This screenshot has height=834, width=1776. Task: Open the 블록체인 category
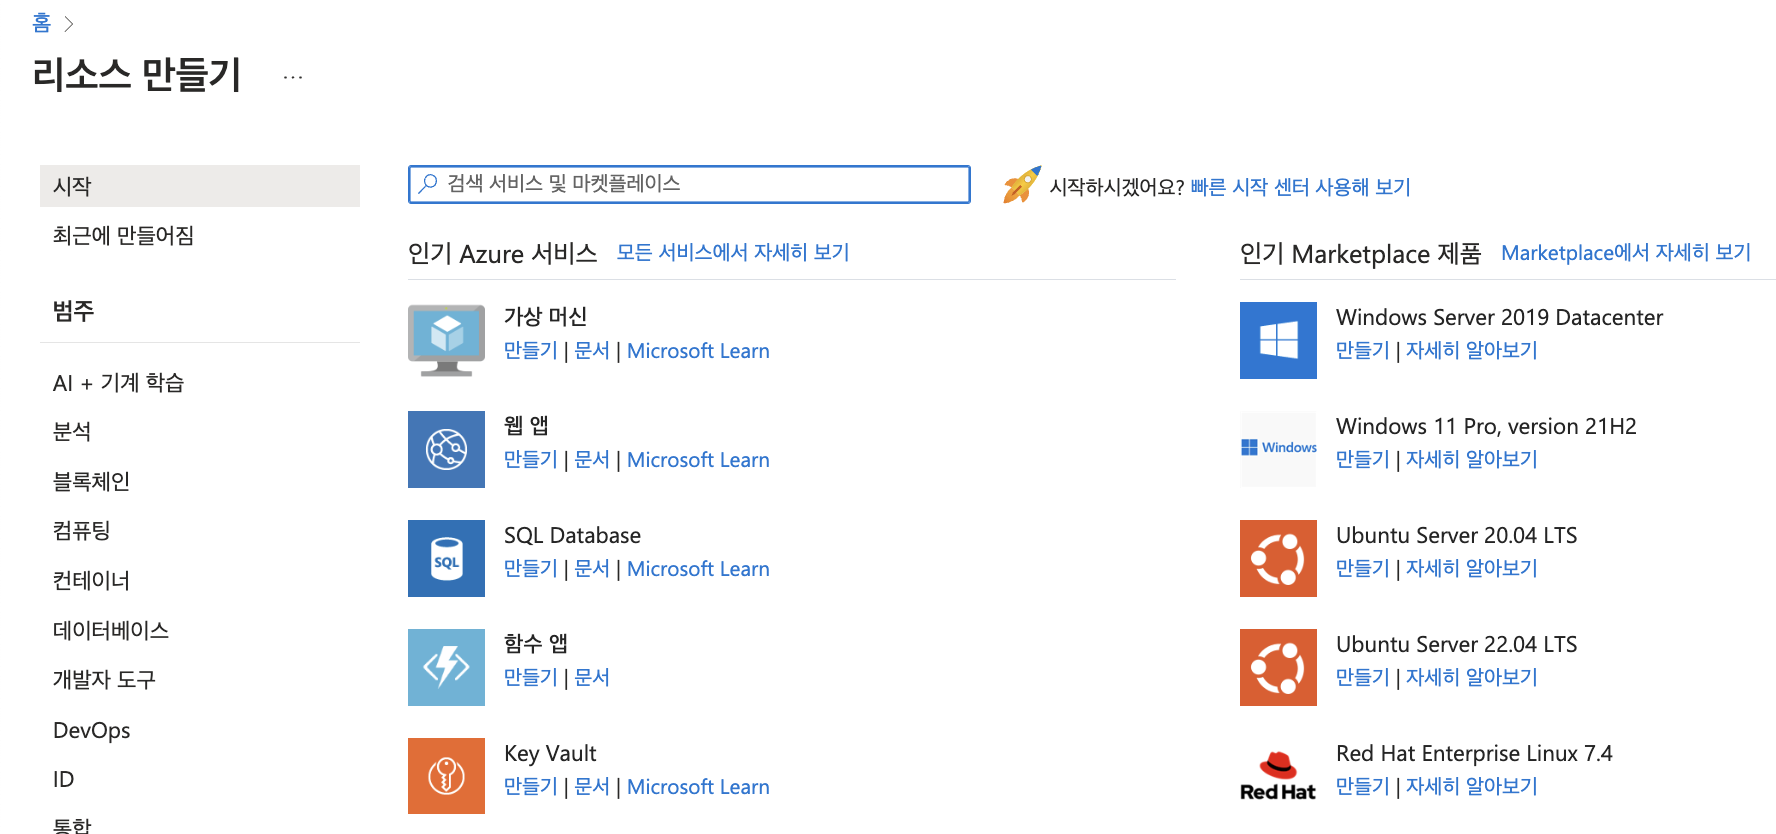click(x=91, y=482)
